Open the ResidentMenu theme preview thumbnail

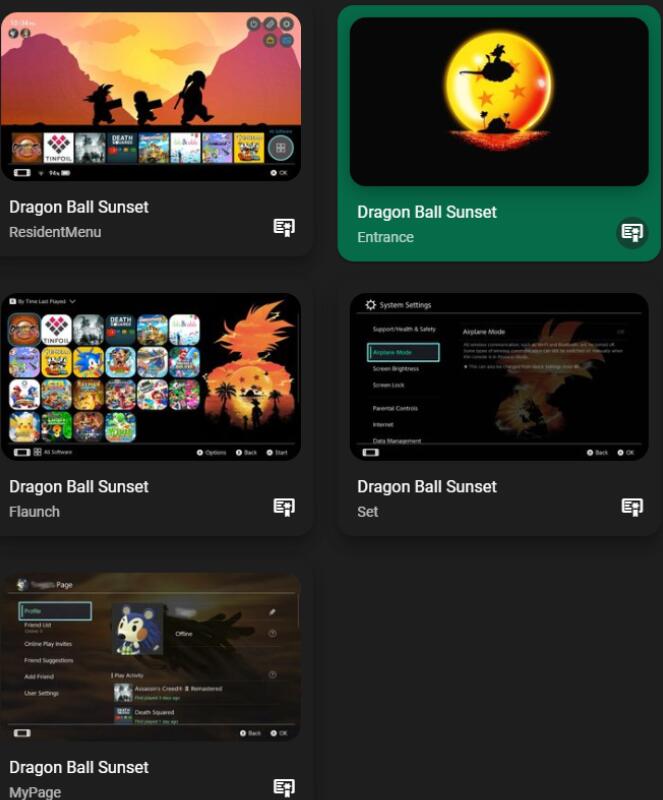click(151, 96)
